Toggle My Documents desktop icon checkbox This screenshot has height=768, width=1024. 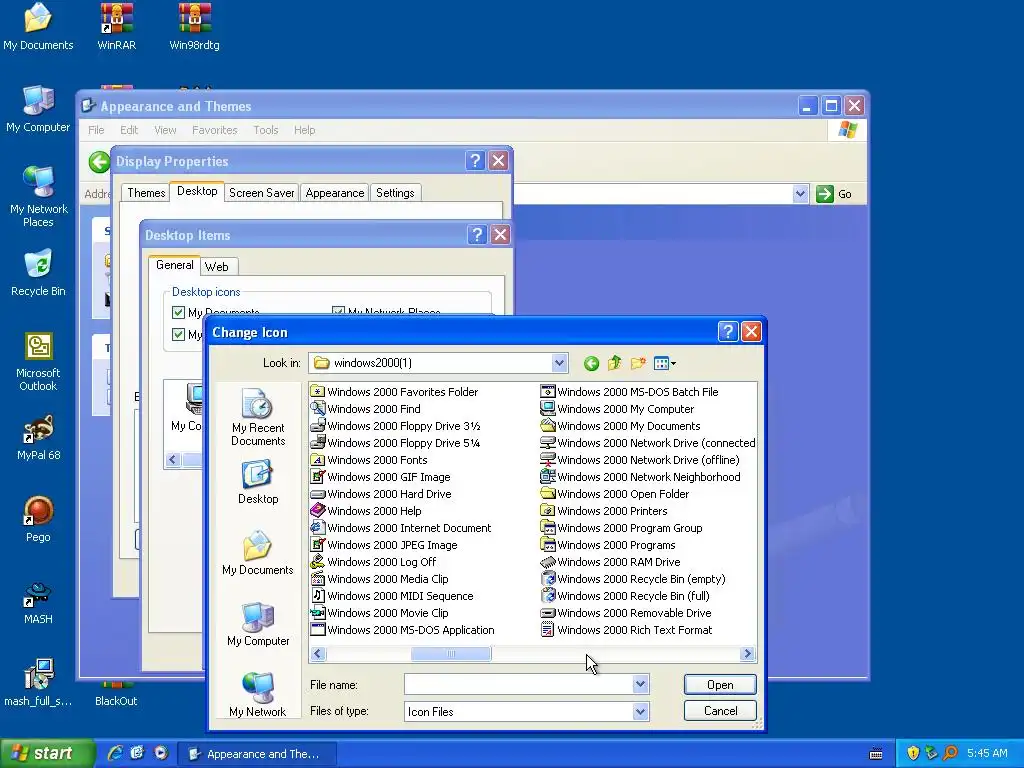click(x=178, y=312)
